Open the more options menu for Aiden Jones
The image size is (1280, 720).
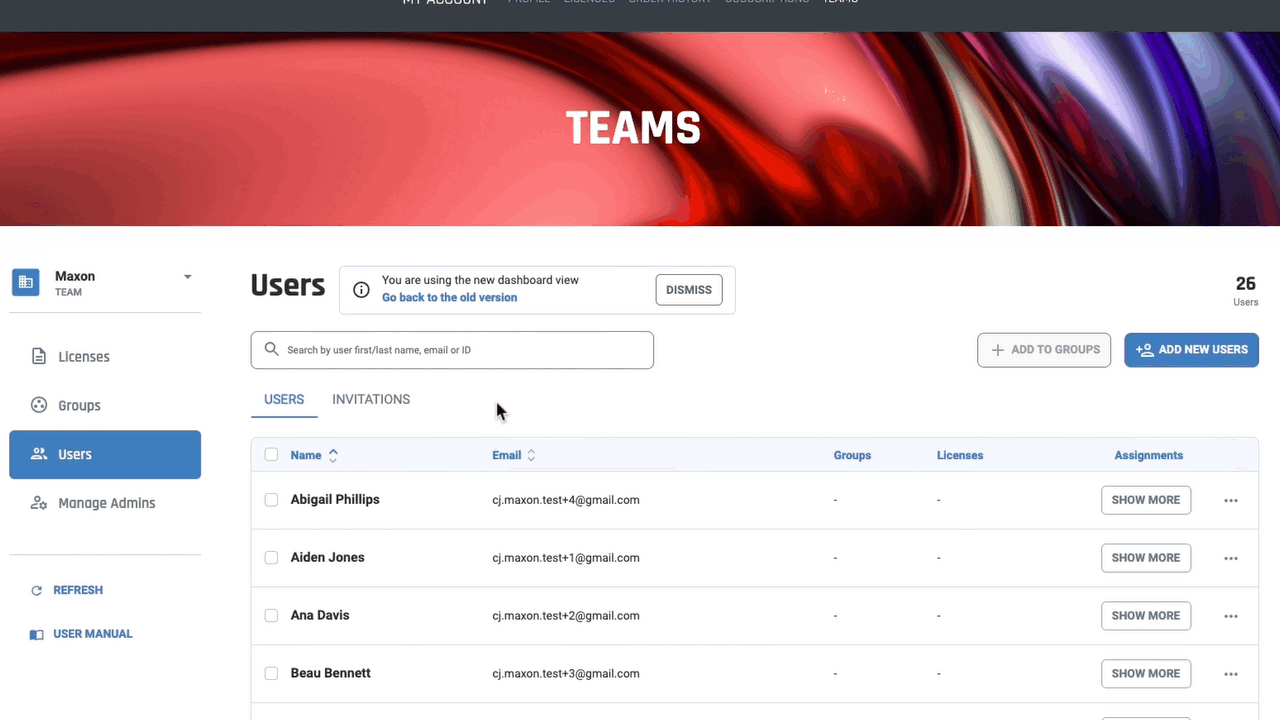[x=1231, y=558]
